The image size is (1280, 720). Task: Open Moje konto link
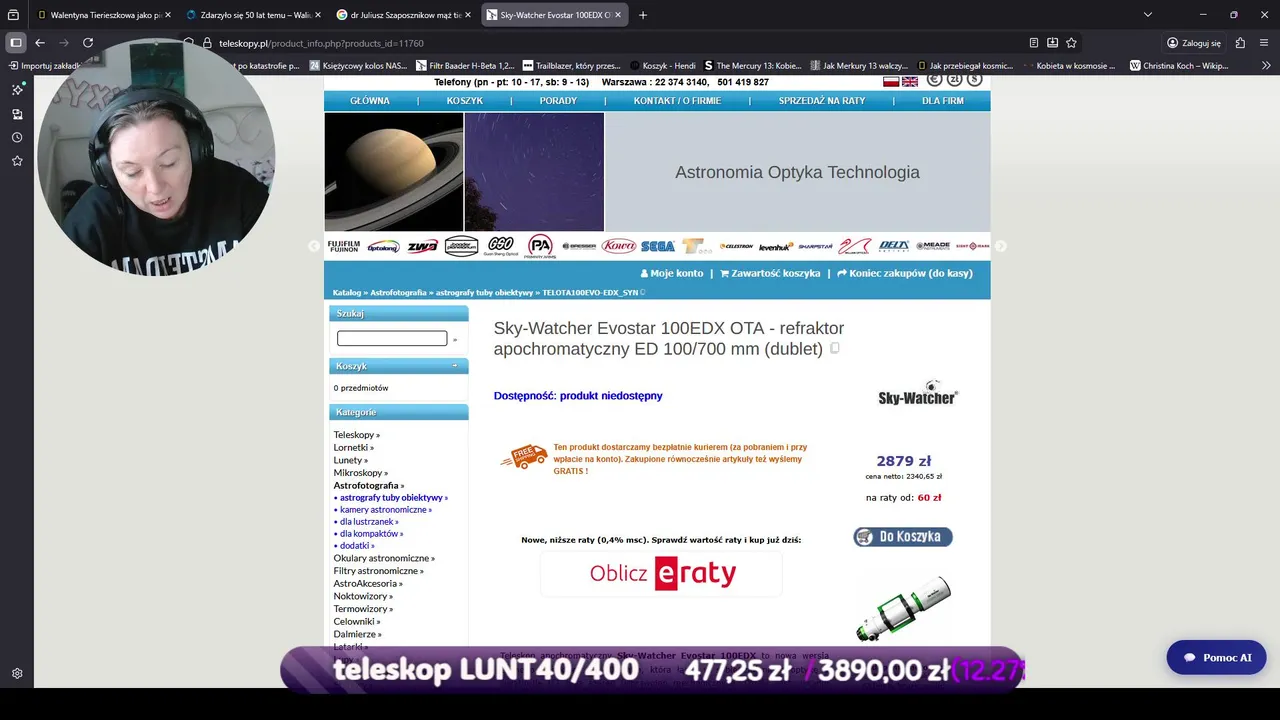672,273
